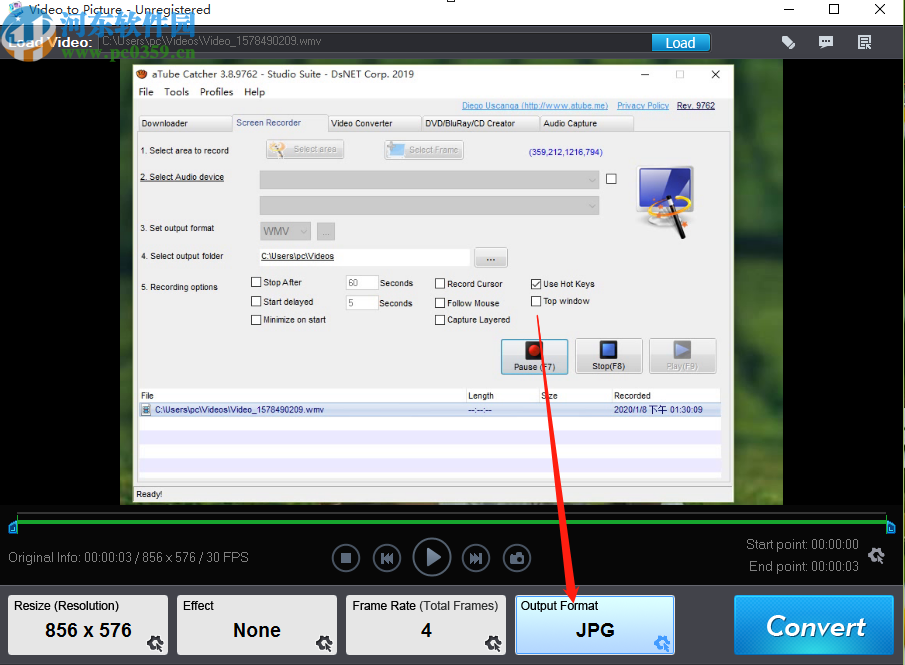This screenshot has width=905, height=665.
Task: Select the Frame Rate panel
Action: point(426,625)
